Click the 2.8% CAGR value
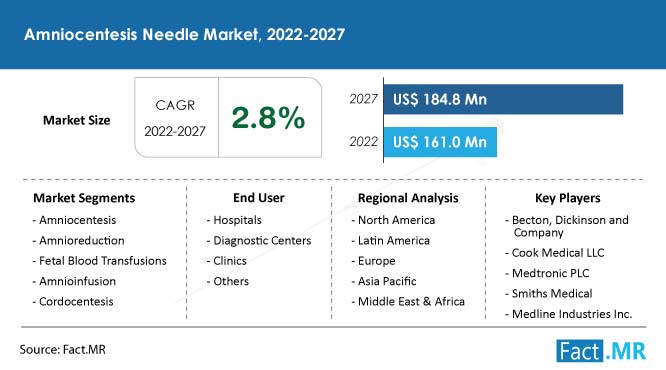This screenshot has width=666, height=370. tap(268, 118)
